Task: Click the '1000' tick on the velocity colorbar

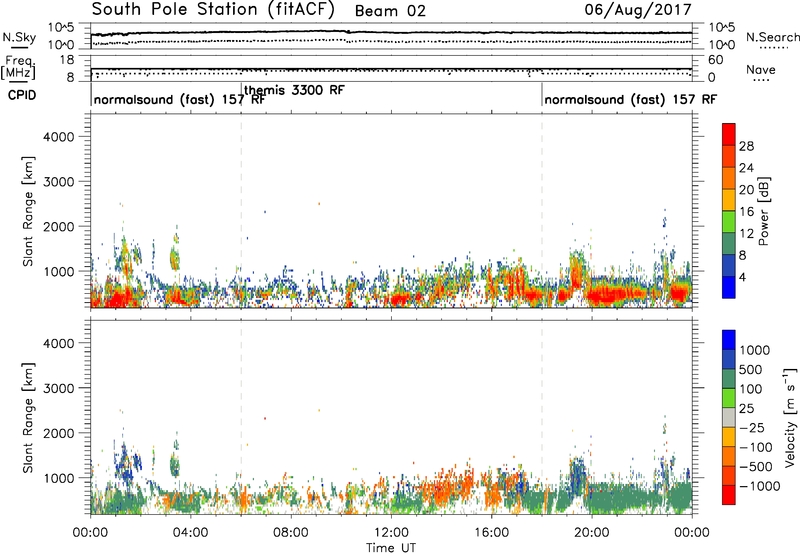Action: pos(754,350)
